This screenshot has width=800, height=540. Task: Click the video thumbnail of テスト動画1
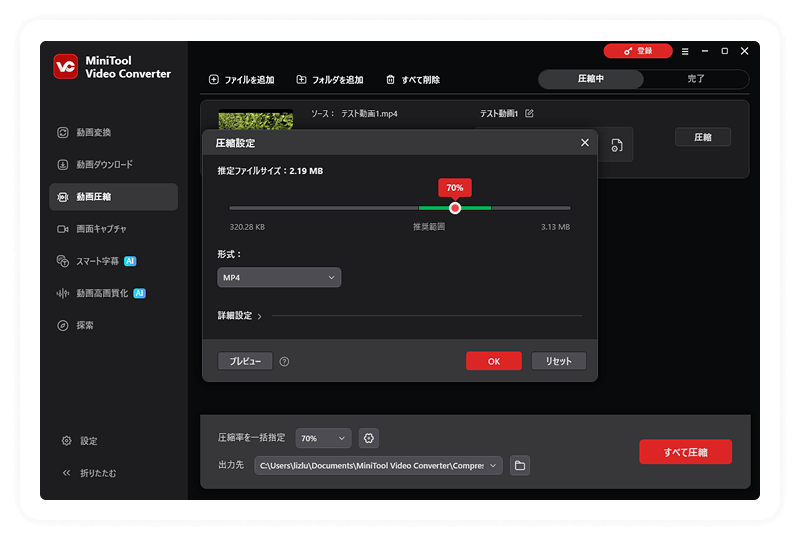(256, 120)
